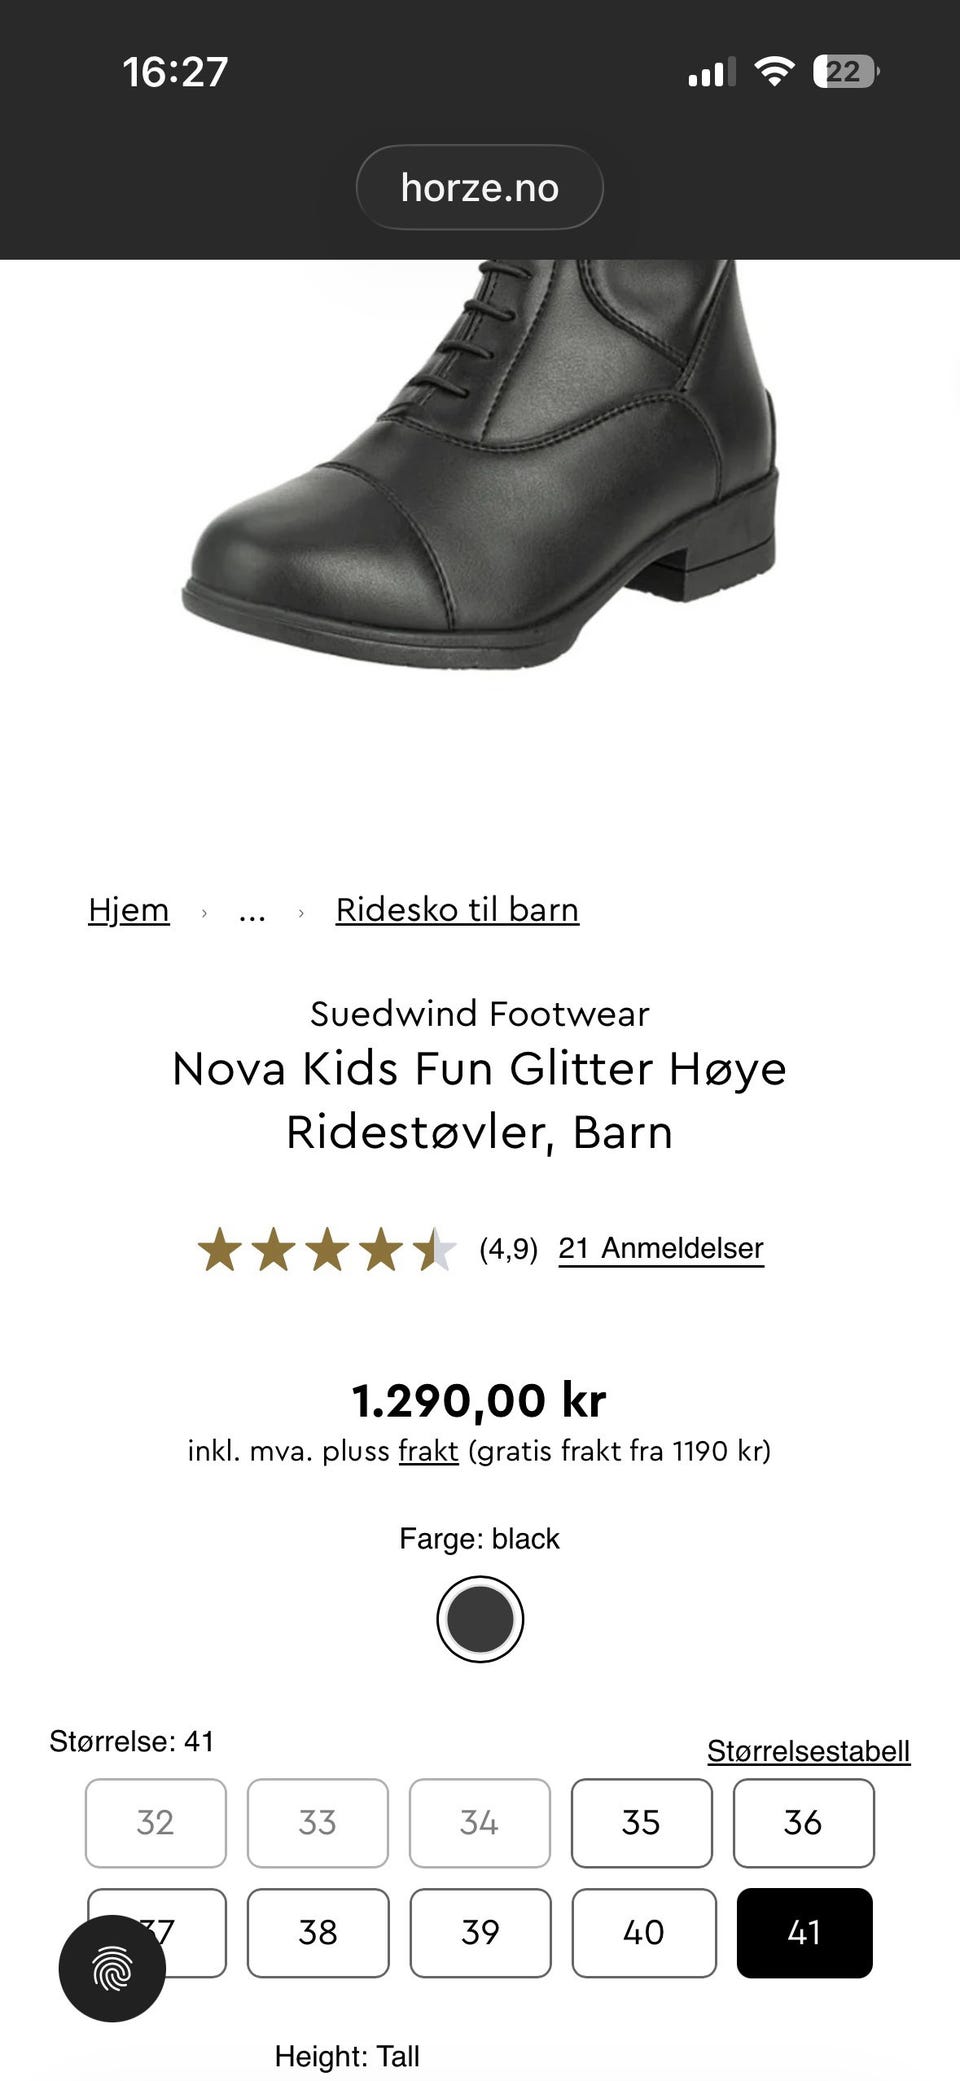The image size is (960, 2081).
Task: Expand collapsed breadcrumb ellipsis
Action: [x=252, y=912]
